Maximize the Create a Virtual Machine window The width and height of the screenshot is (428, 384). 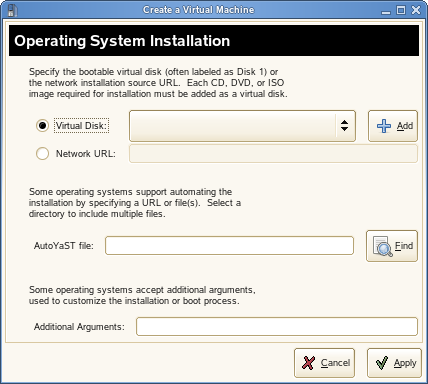point(401,10)
